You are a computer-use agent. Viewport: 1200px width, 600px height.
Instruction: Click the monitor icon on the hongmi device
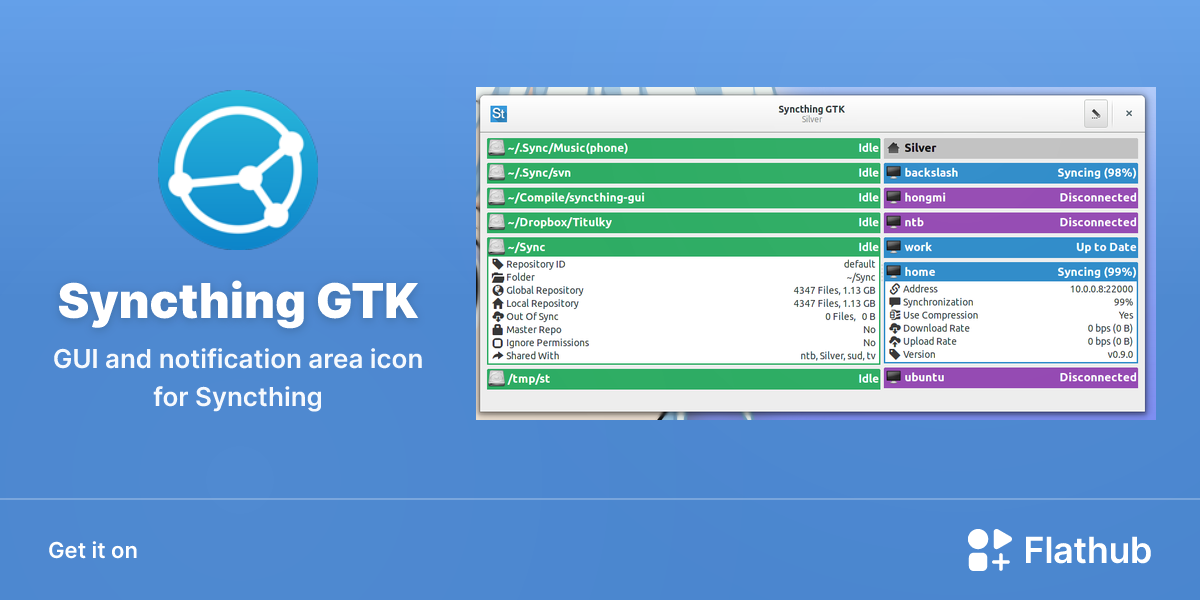click(x=894, y=198)
